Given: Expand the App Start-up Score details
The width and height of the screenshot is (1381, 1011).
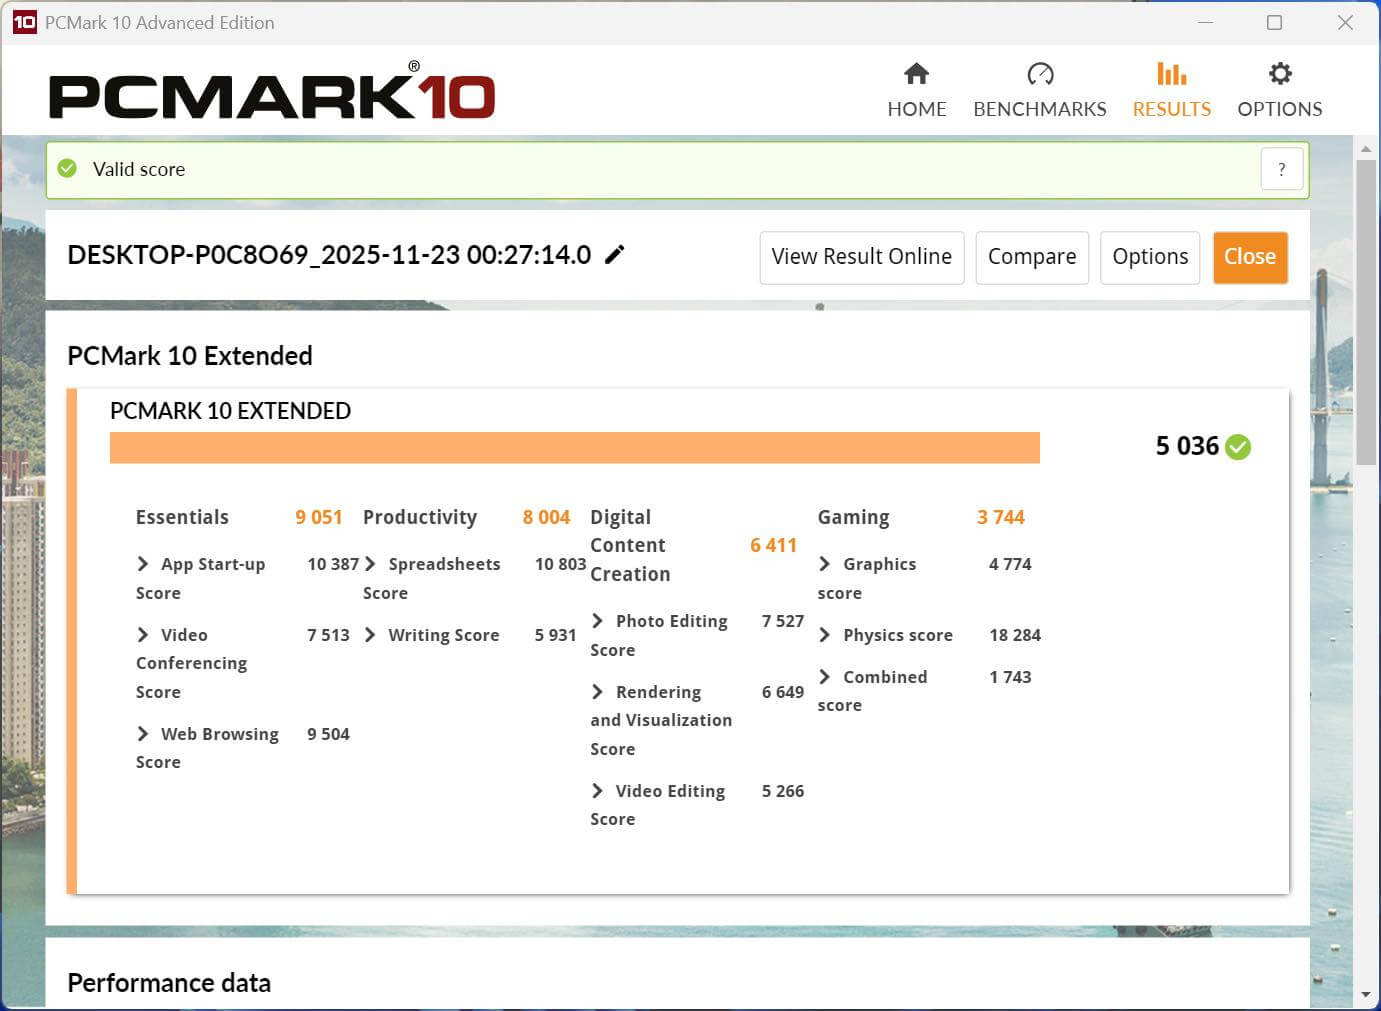Looking at the screenshot, I should 143,564.
